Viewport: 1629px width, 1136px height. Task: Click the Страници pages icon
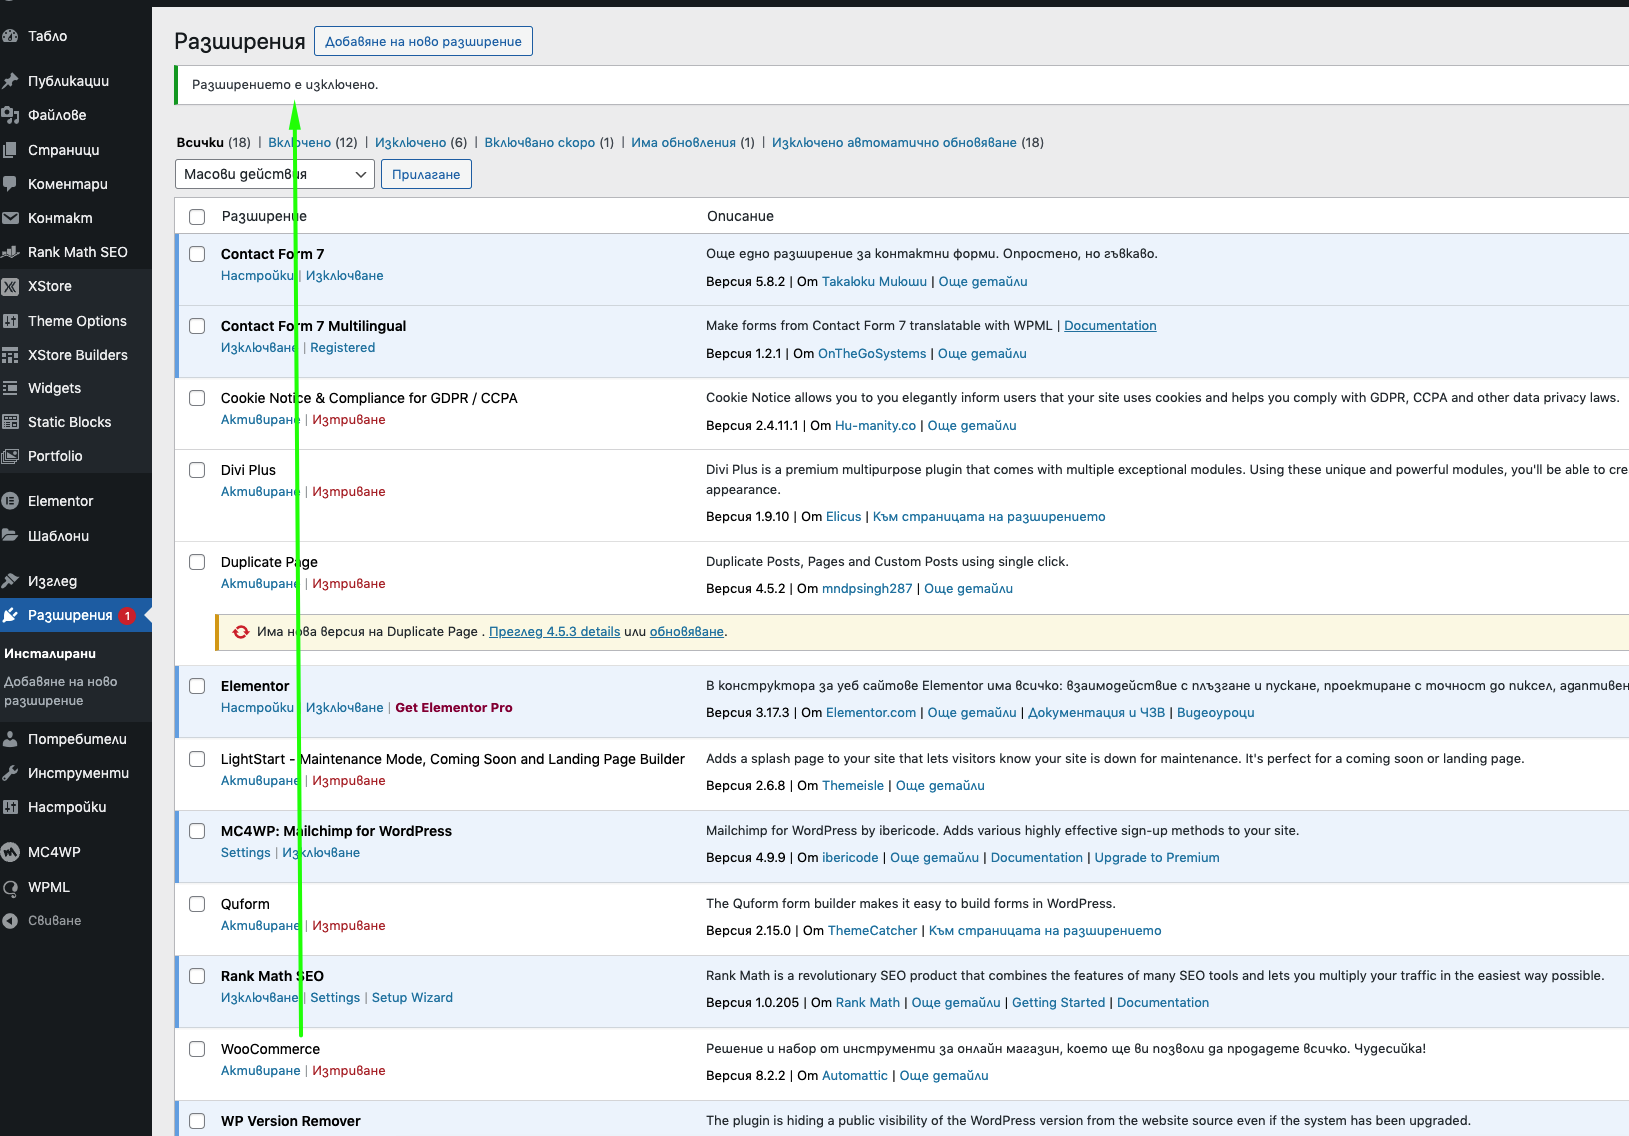10,150
